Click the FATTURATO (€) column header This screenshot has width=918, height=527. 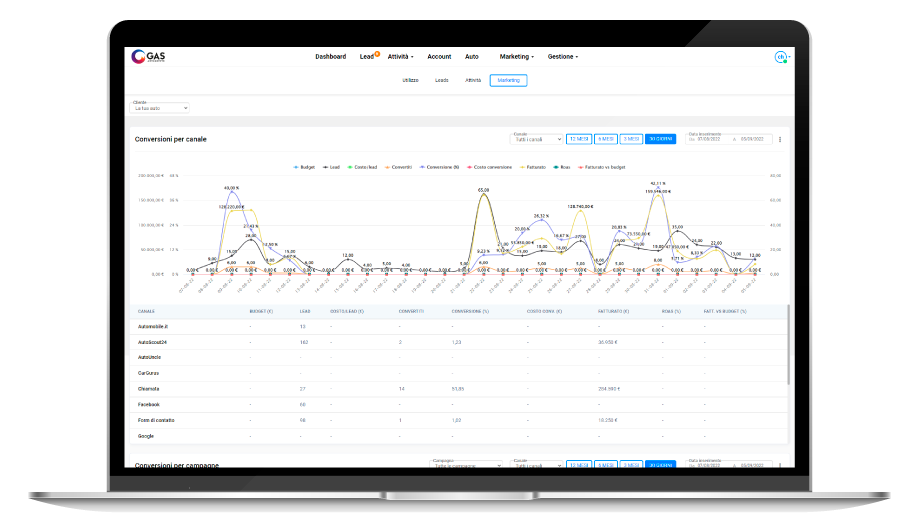(613, 312)
